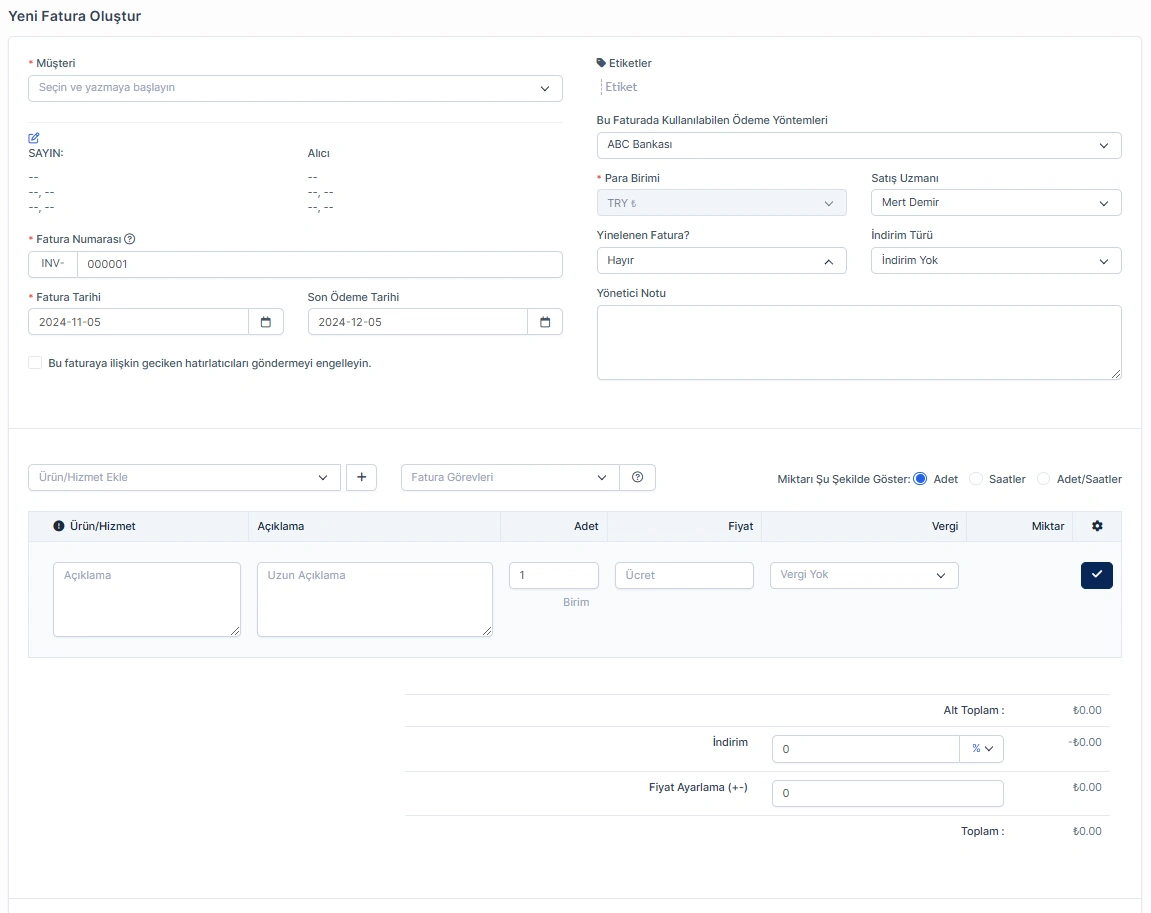Click the Adet quantity input field
Viewport: 1151px width, 913px height.
pos(553,575)
